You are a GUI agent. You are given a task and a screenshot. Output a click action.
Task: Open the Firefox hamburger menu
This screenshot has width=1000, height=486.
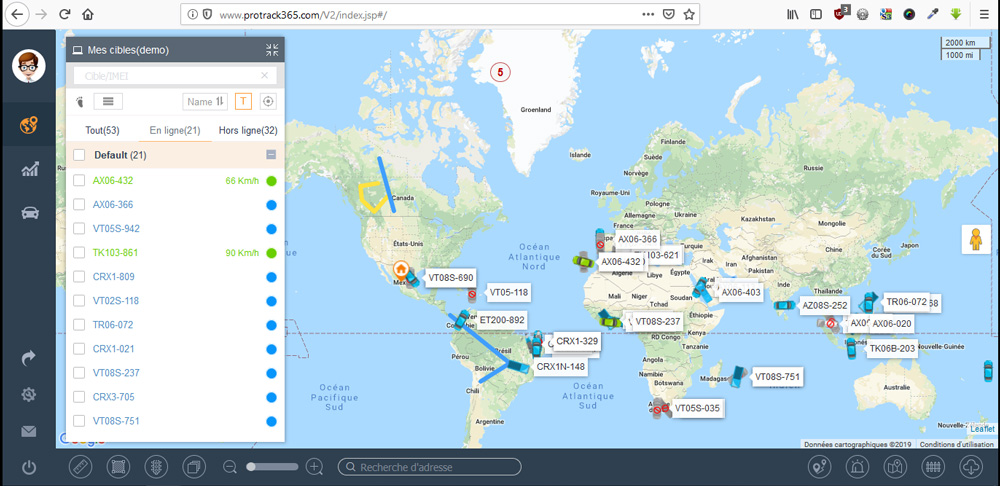click(x=985, y=14)
